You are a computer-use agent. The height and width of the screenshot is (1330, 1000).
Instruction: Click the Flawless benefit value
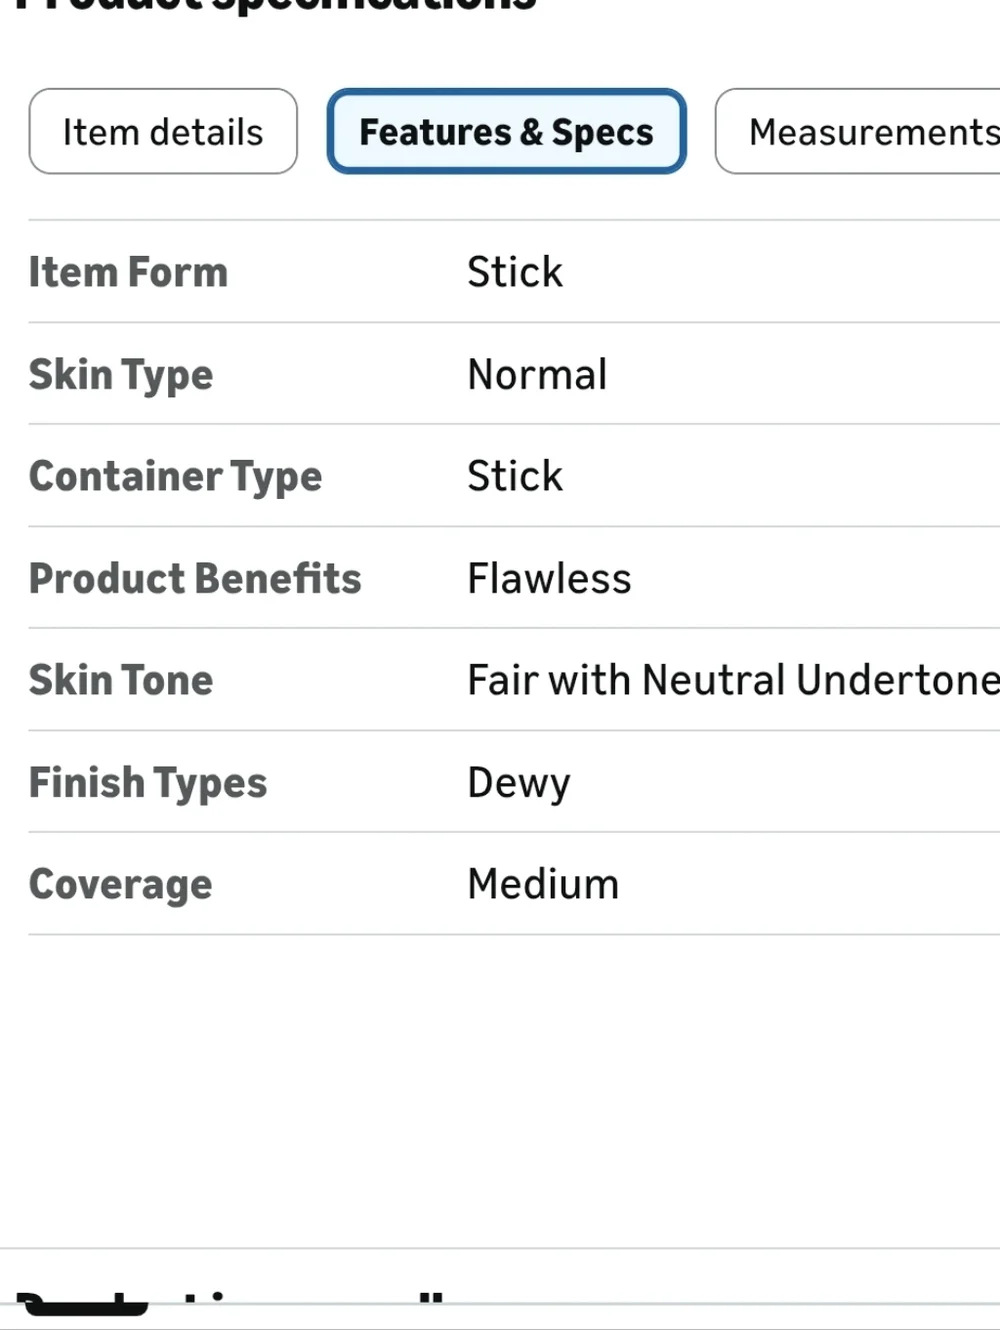pyautogui.click(x=549, y=578)
